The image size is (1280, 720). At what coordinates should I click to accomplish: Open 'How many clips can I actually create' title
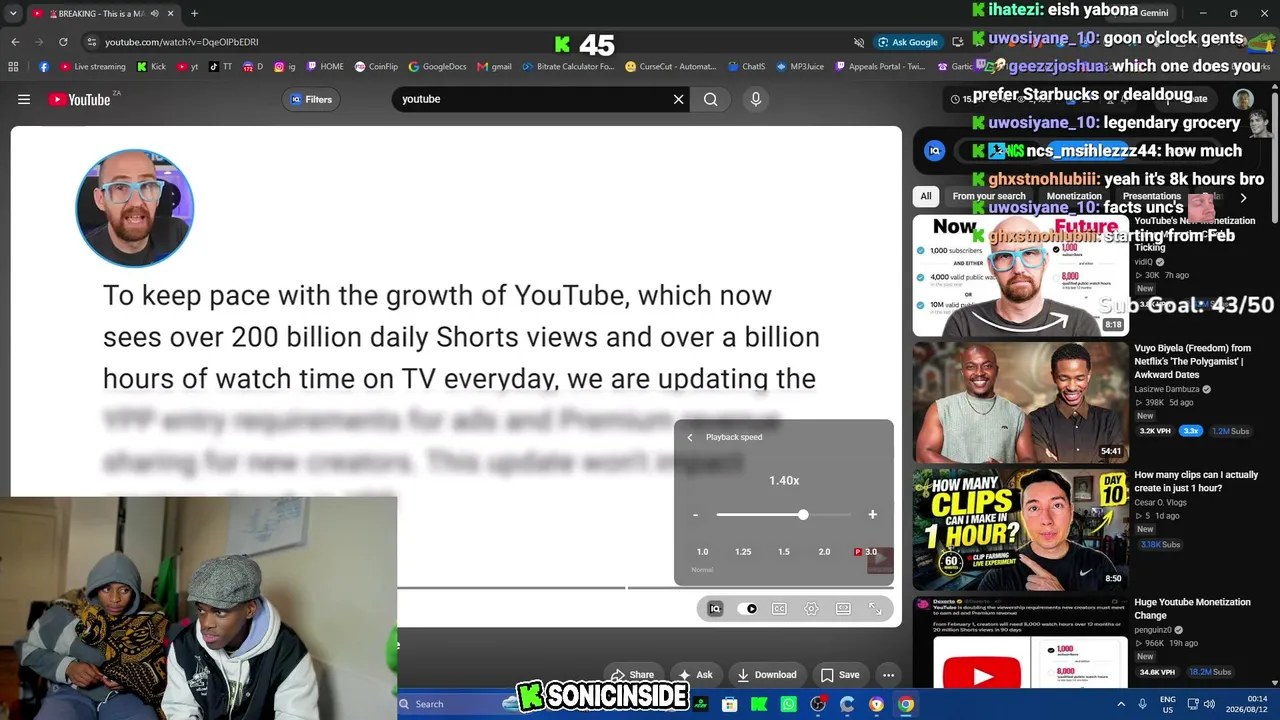pyautogui.click(x=1196, y=482)
